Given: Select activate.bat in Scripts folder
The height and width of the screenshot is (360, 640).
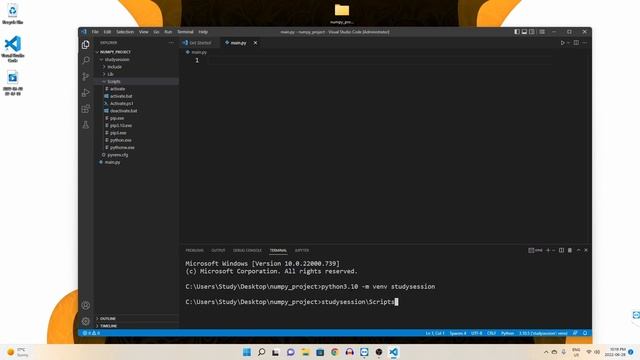Looking at the screenshot, I should click(x=137, y=96).
